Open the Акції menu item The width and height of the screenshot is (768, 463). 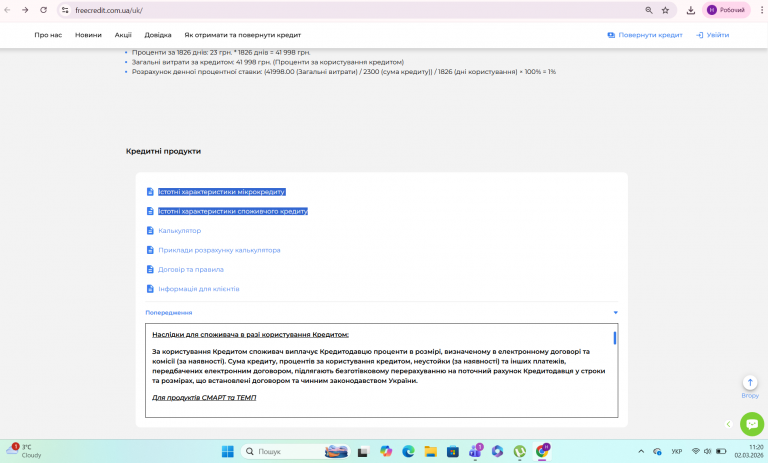pos(123,35)
